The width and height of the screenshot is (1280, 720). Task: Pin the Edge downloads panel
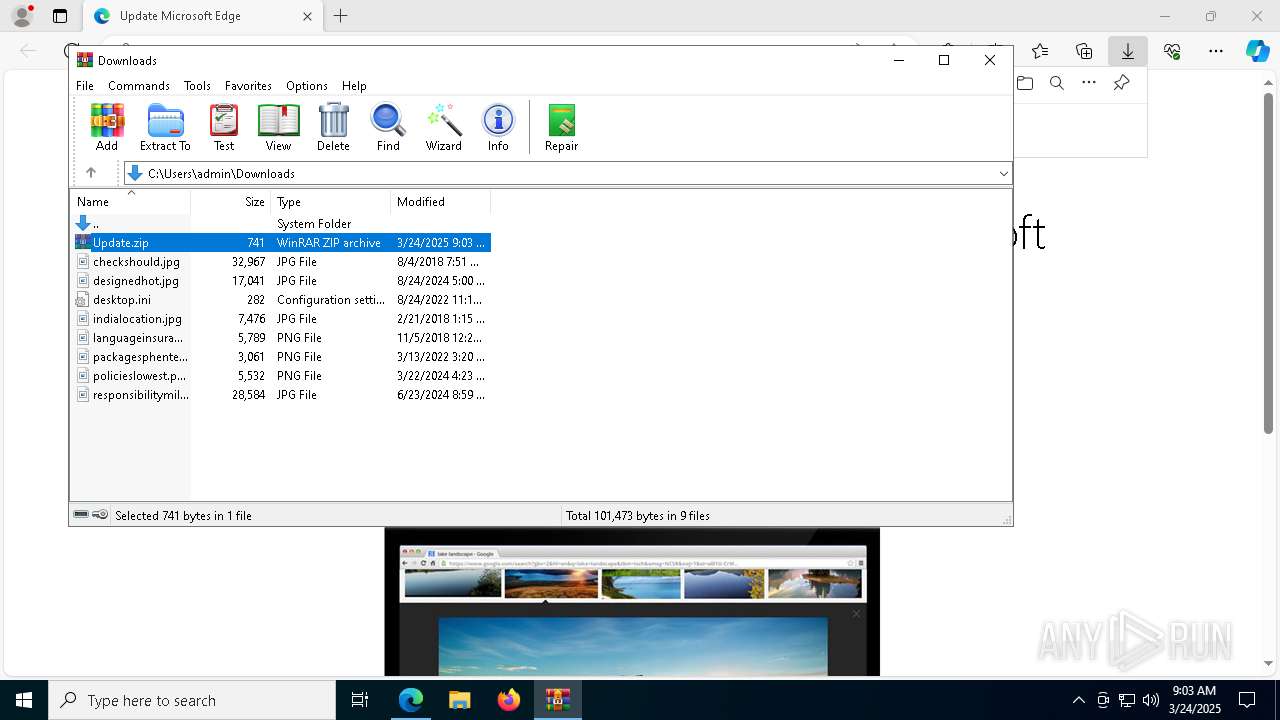click(1121, 83)
